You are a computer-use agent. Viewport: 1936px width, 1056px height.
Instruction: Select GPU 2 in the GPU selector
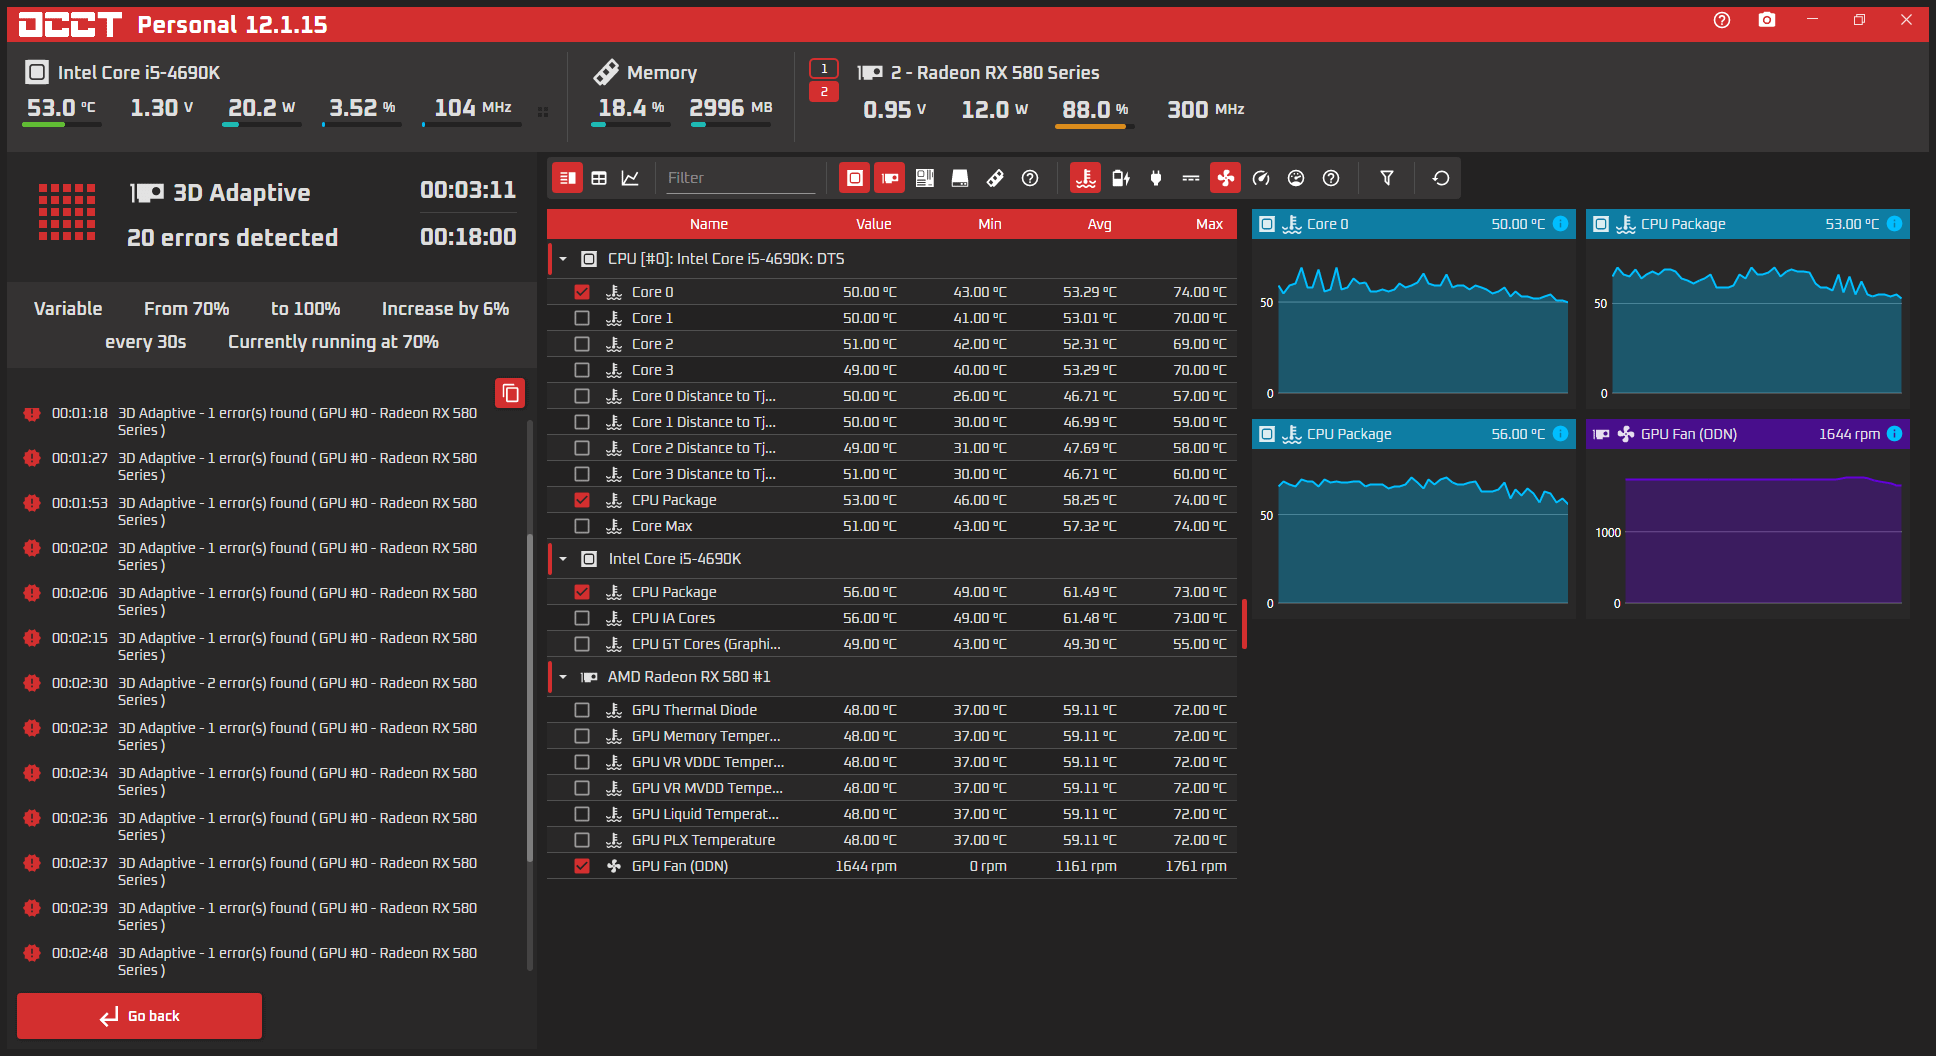click(x=824, y=92)
